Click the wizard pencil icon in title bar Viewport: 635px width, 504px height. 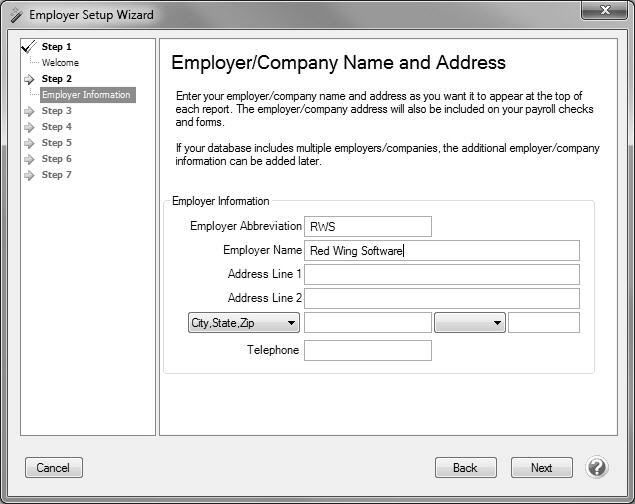pos(14,15)
